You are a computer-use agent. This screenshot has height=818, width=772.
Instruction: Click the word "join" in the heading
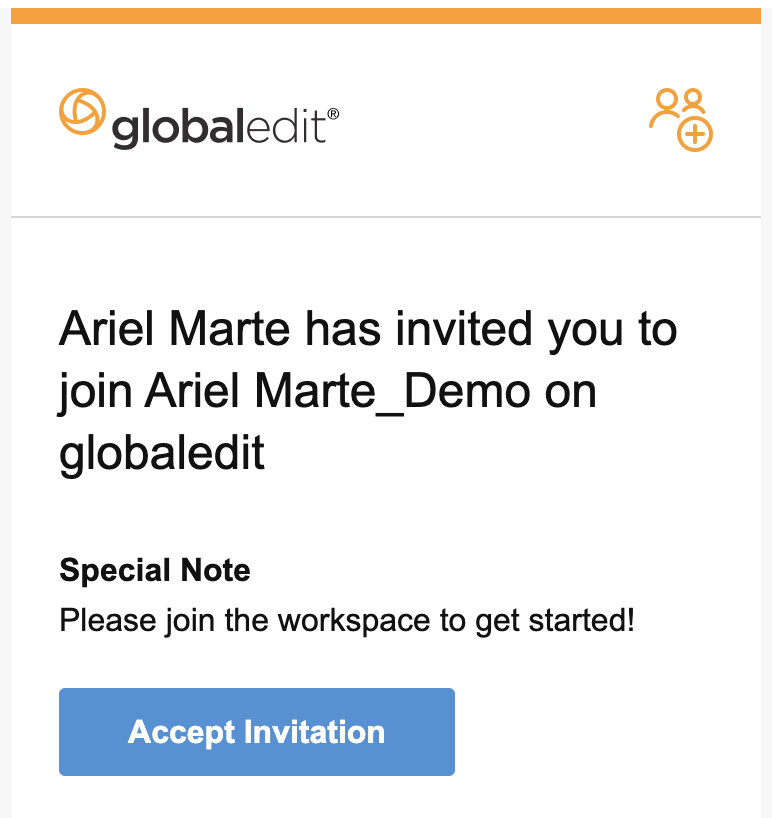pos(95,392)
